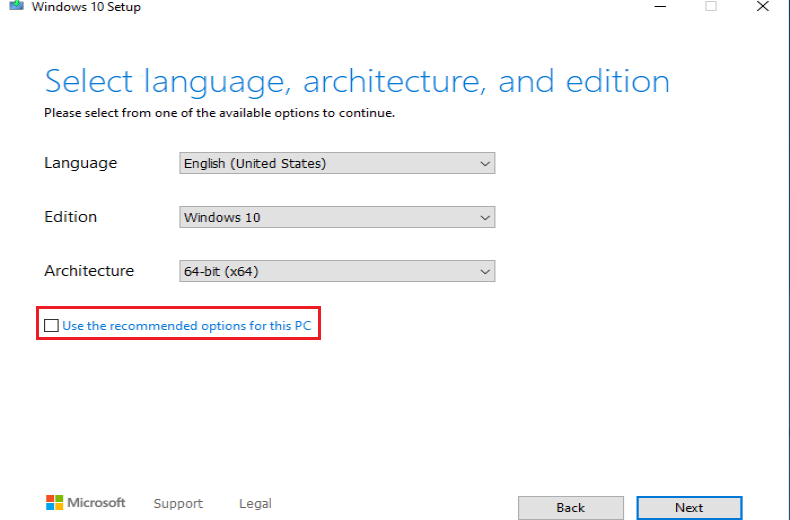Click the Microsoft logo in the footer
Image resolution: width=790 pixels, height=520 pixels.
point(85,502)
